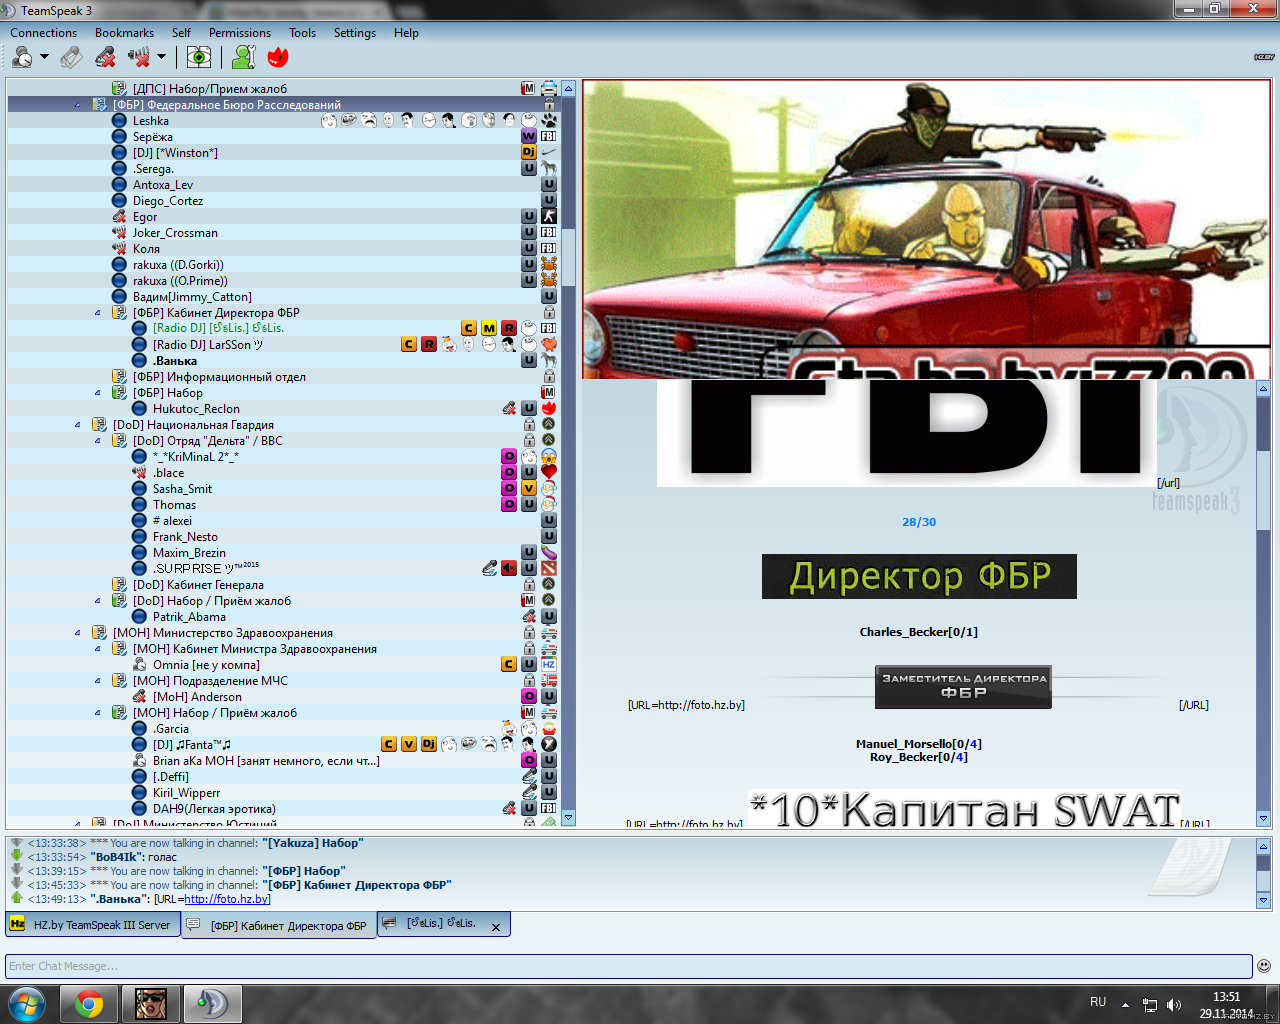1280x1024 pixels.
Task: Open the emoticon picker beside chat input
Action: (1264, 966)
